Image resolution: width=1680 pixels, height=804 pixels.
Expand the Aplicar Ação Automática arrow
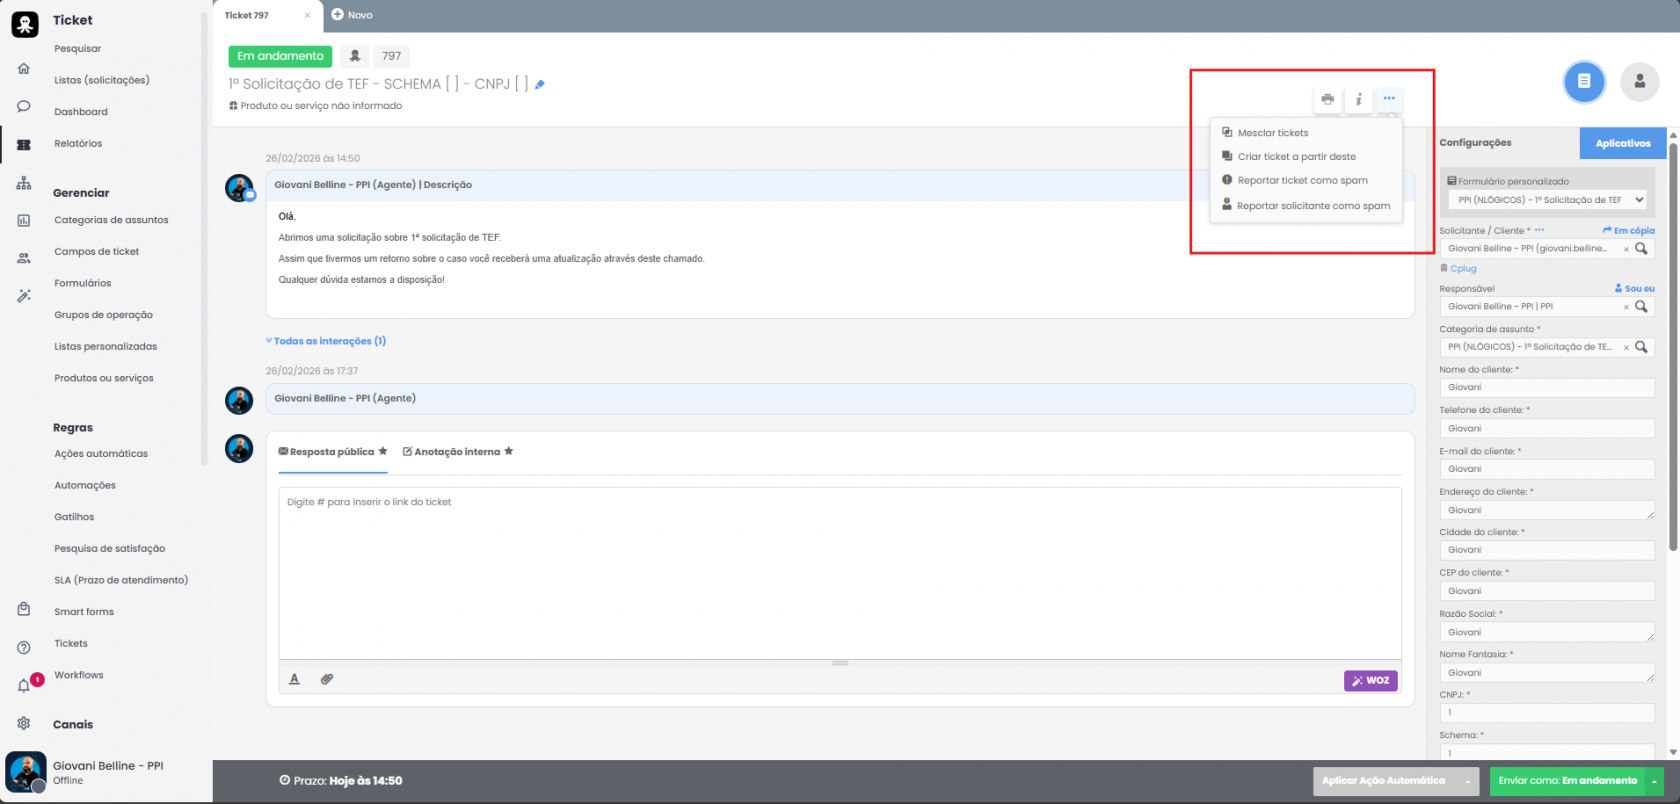[1468, 781]
